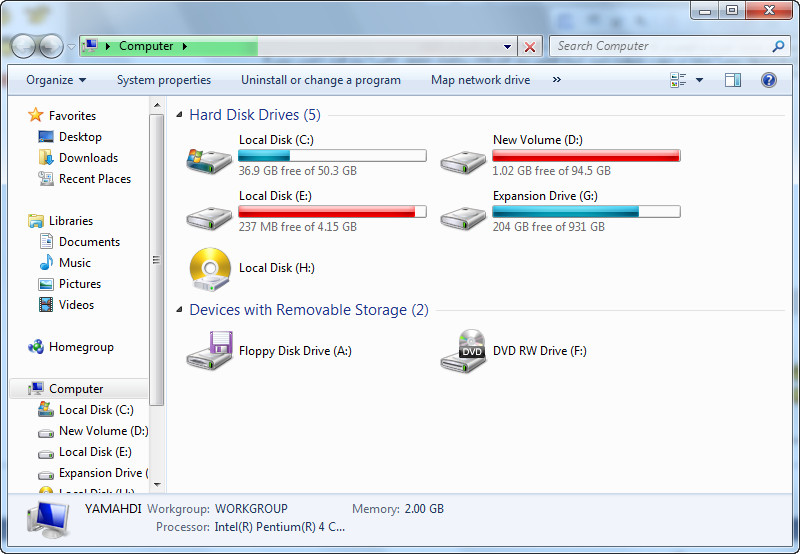
Task: Click Computer in the address breadcrumb
Action: tap(146, 46)
